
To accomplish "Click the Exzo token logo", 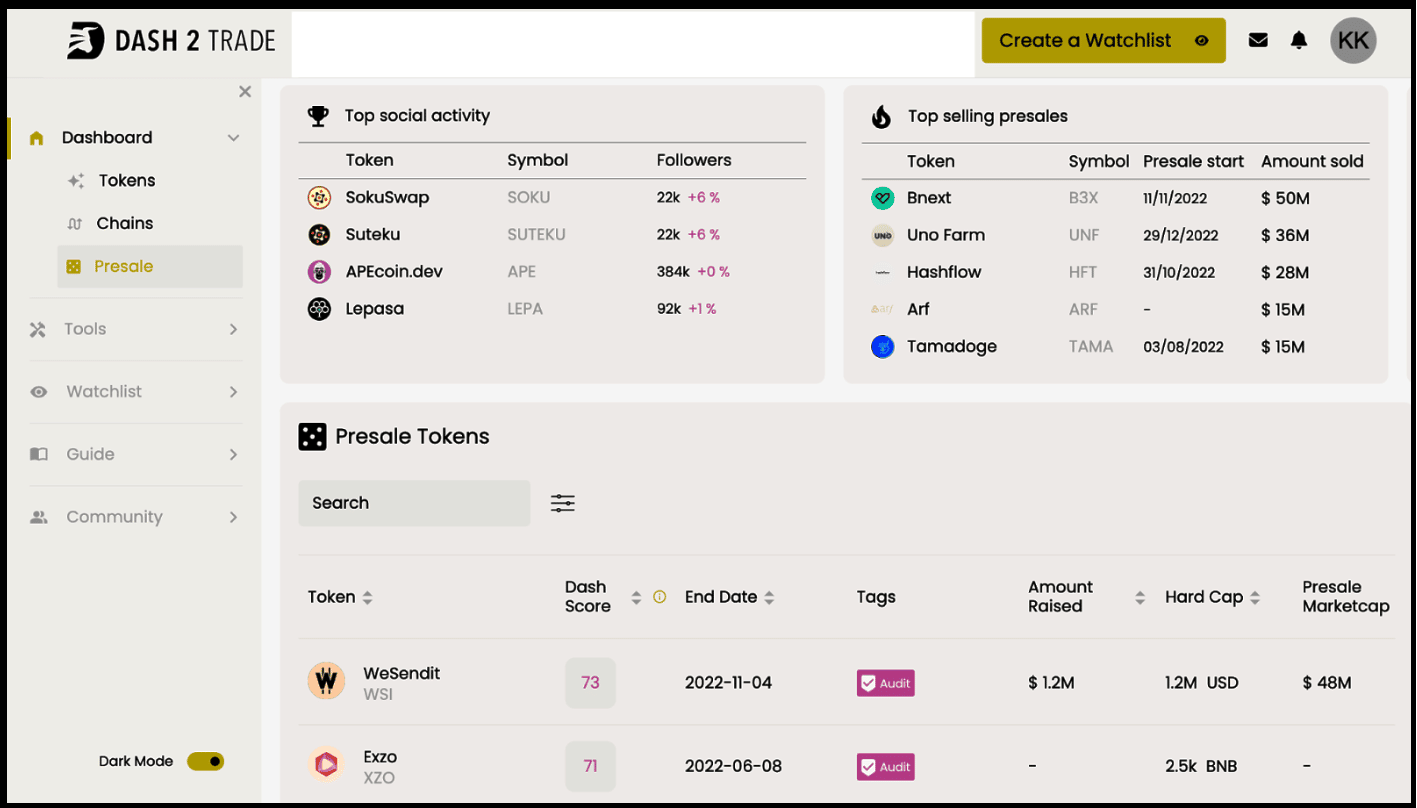I will (326, 766).
